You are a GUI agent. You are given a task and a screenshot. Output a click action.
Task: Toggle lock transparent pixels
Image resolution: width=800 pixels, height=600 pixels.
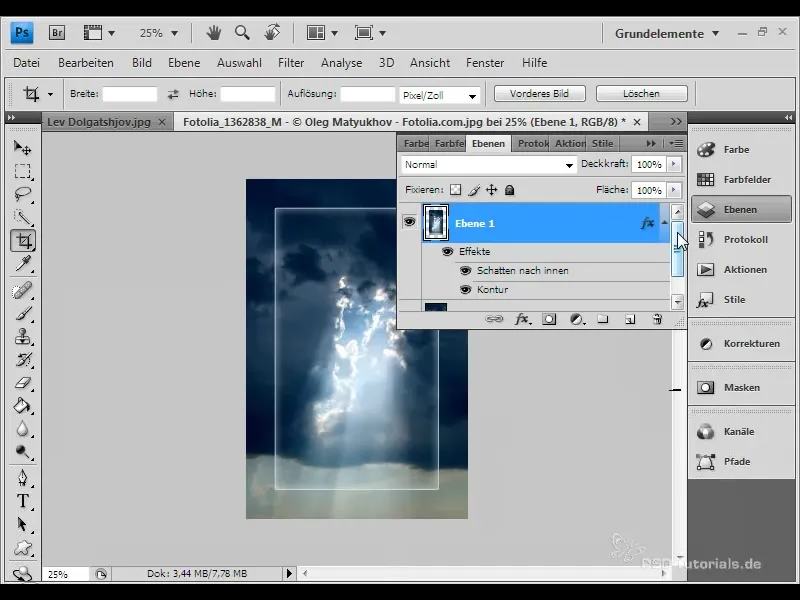456,190
